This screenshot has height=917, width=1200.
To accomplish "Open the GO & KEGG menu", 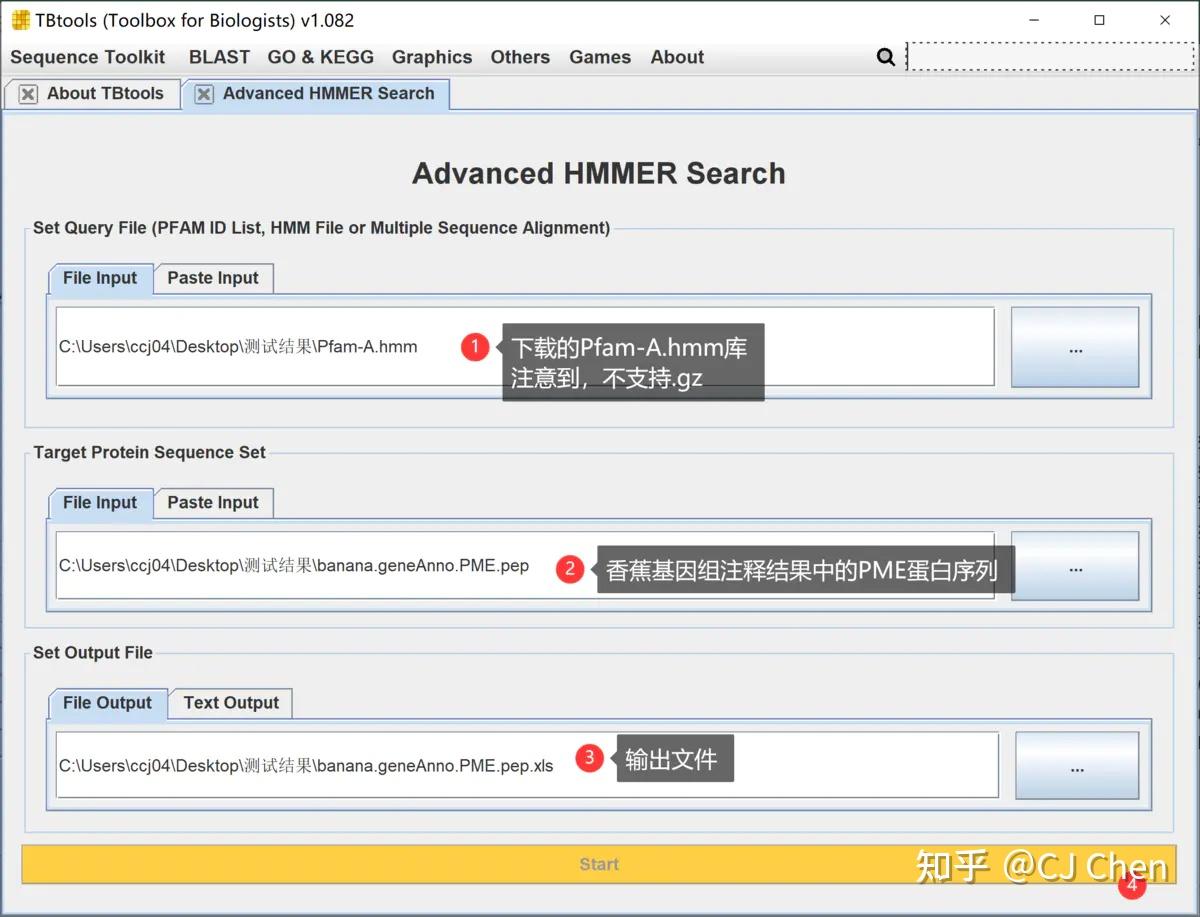I will 321,57.
